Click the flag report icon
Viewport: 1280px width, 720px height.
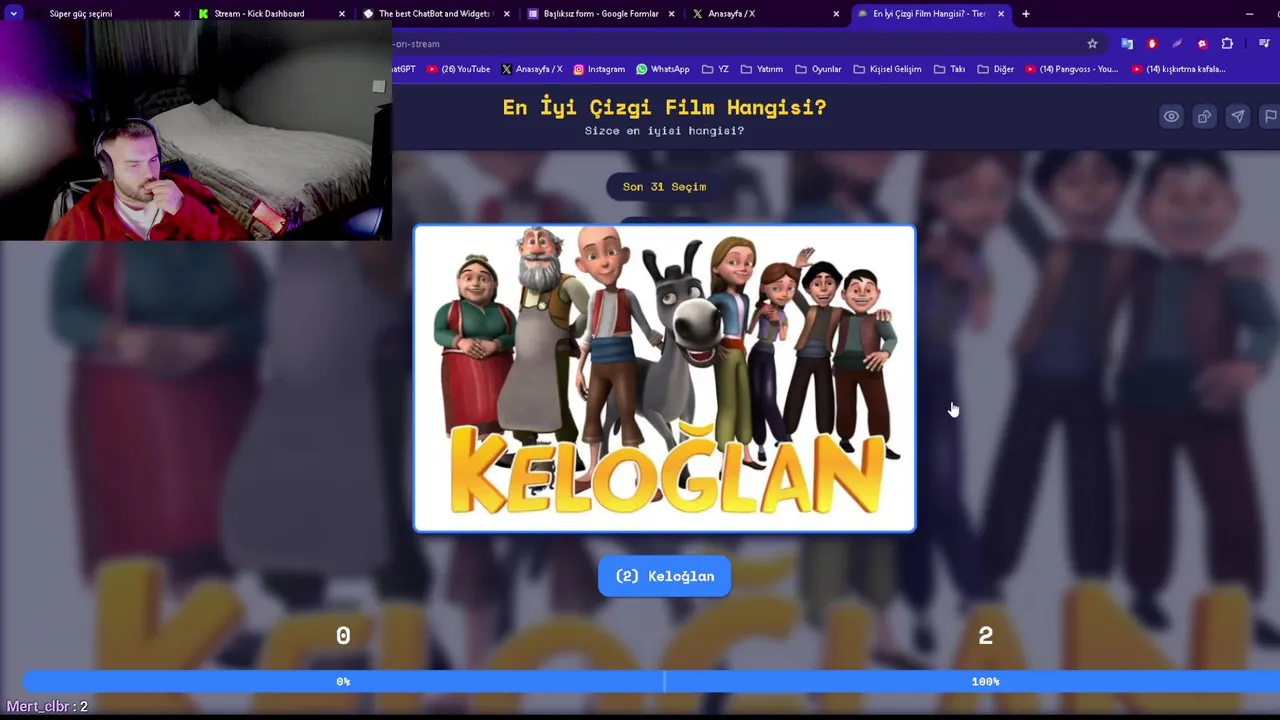[1270, 116]
